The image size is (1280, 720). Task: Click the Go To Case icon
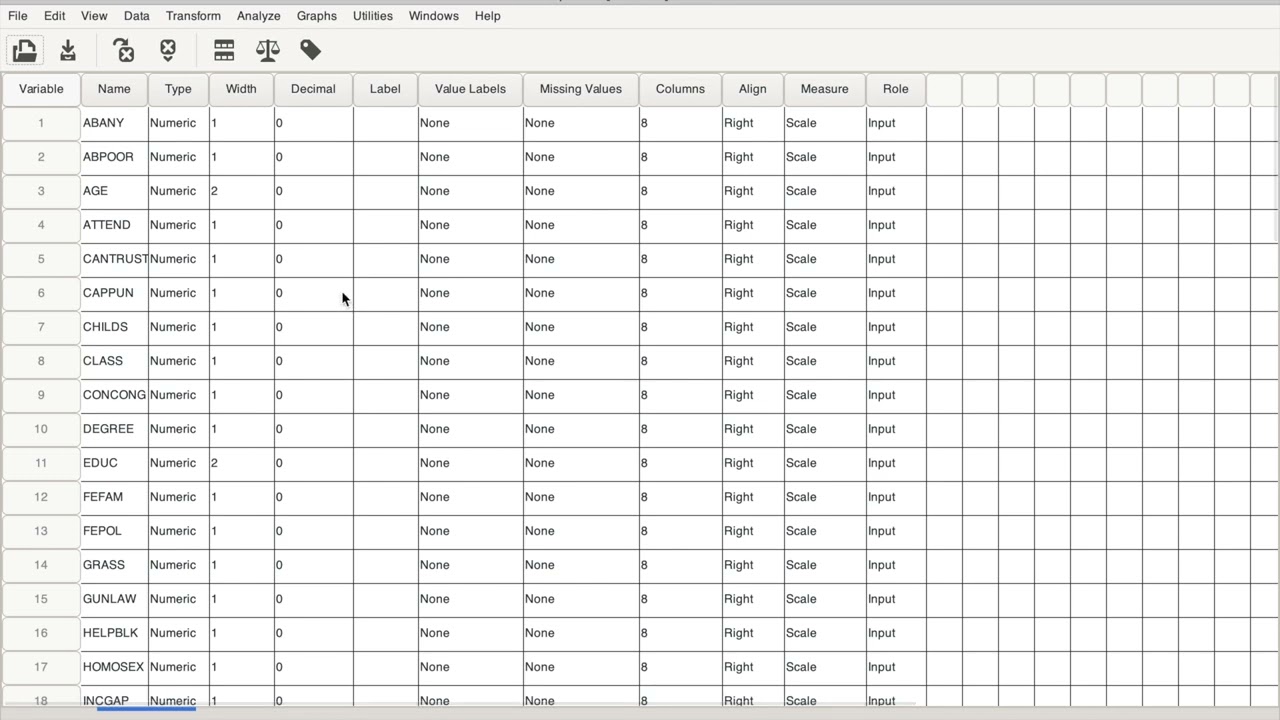coord(168,50)
